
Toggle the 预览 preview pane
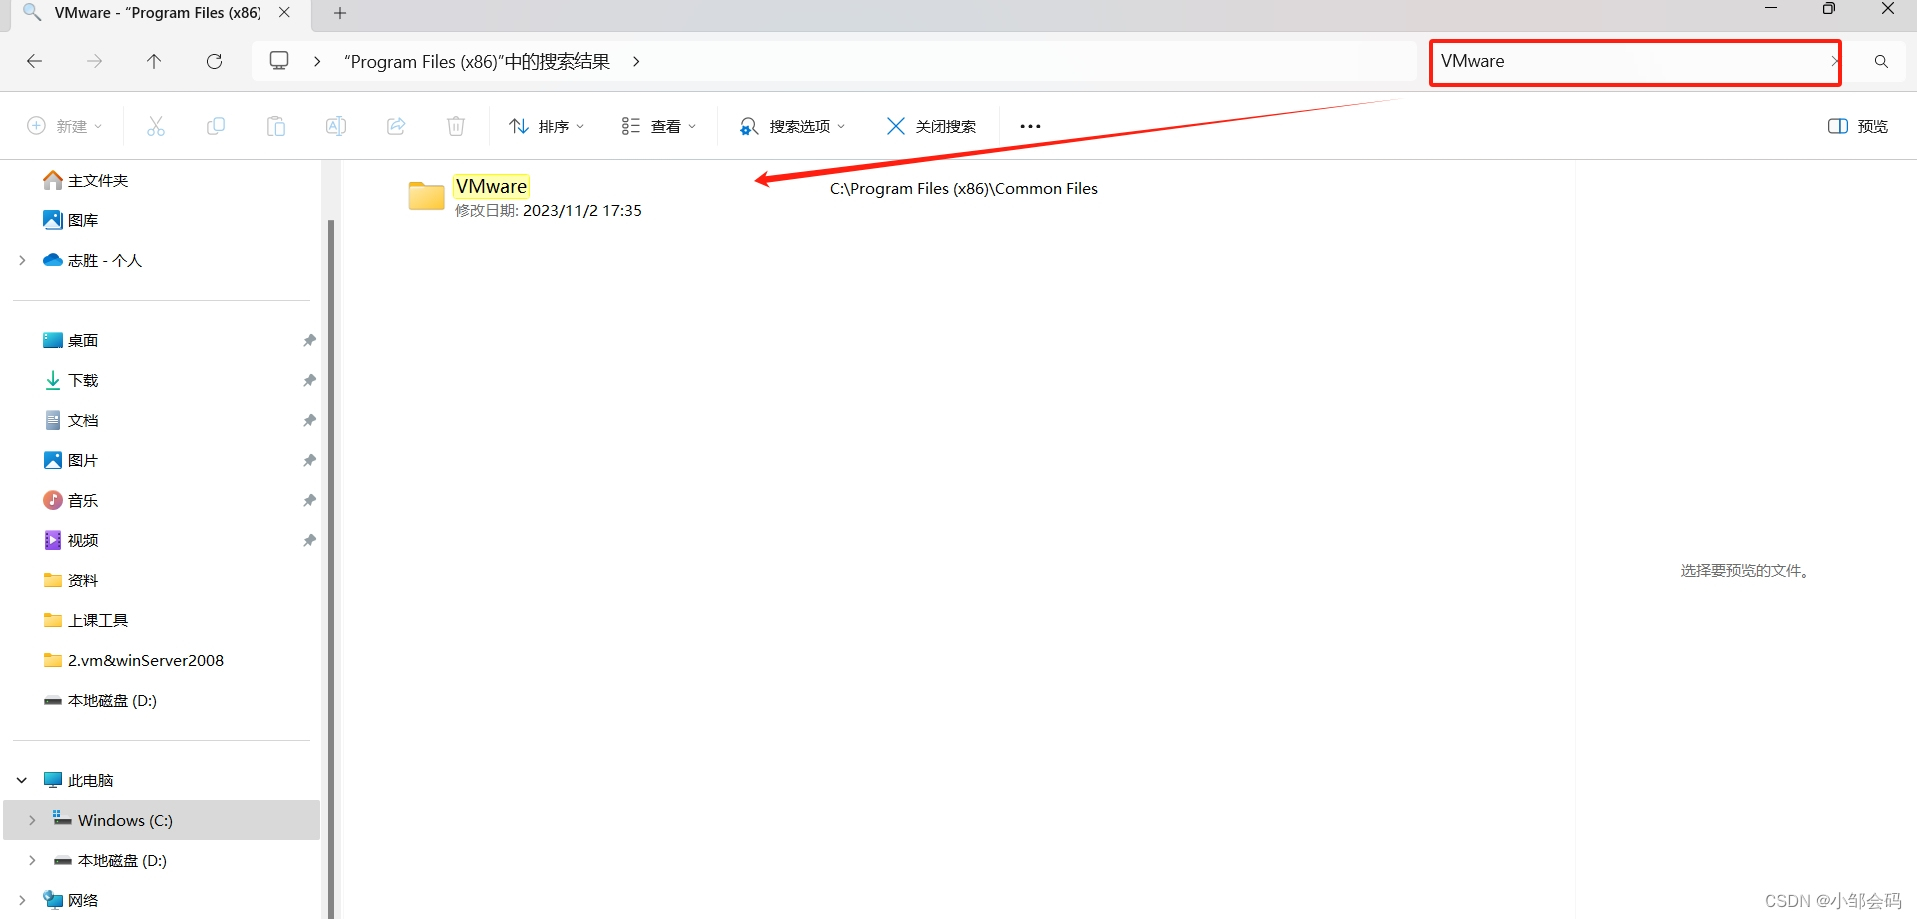pyautogui.click(x=1858, y=126)
